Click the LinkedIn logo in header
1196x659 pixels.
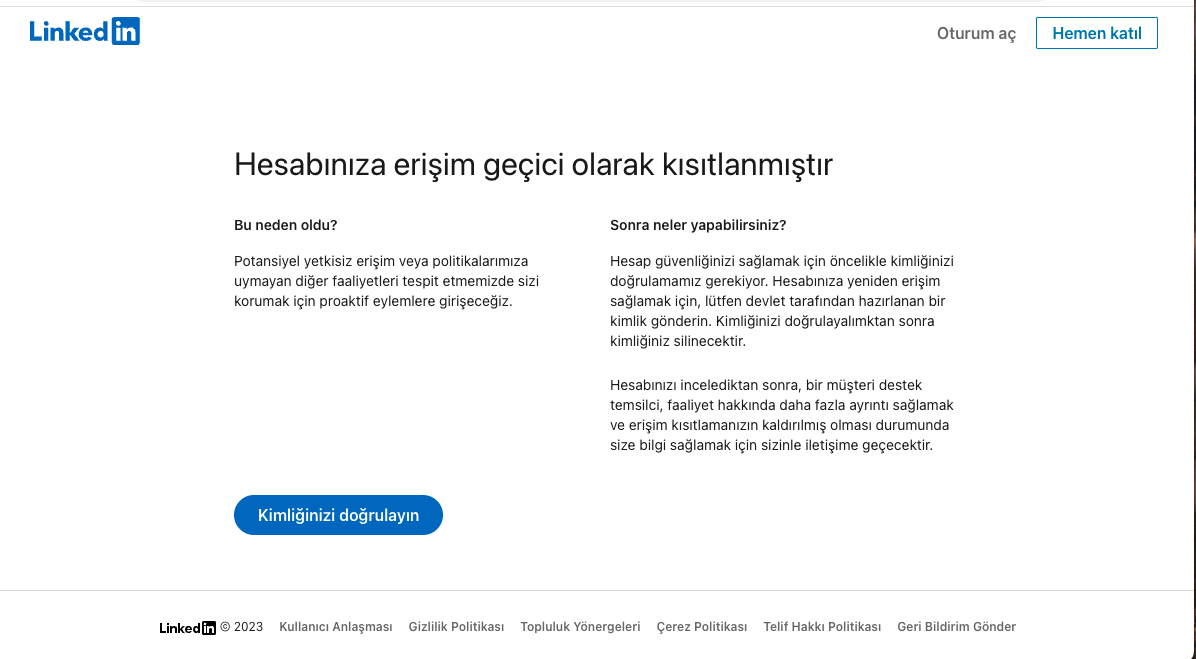[x=85, y=31]
